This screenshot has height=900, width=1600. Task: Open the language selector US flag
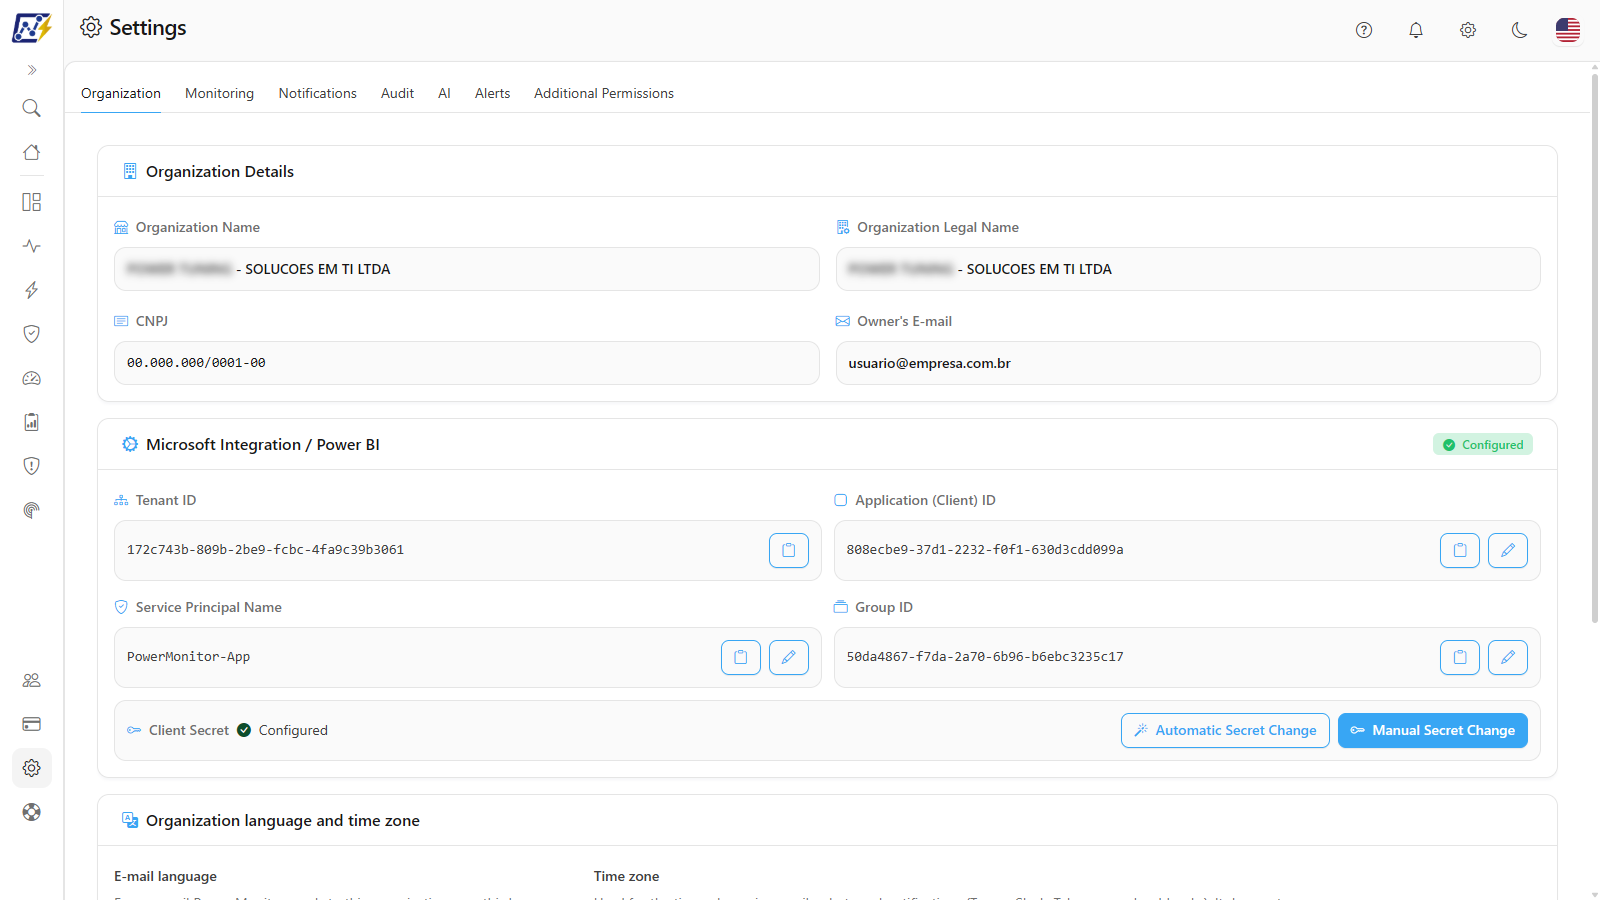click(x=1568, y=30)
